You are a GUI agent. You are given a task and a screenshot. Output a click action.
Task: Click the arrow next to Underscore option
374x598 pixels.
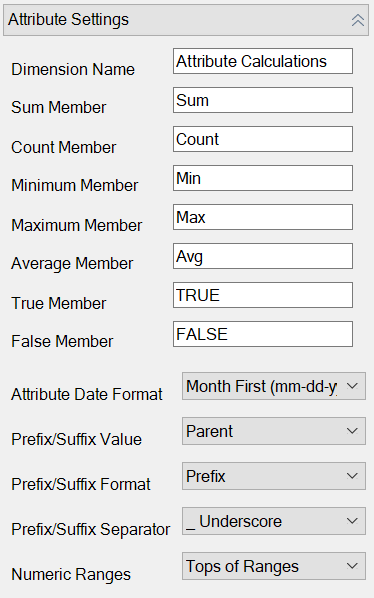tap(352, 521)
